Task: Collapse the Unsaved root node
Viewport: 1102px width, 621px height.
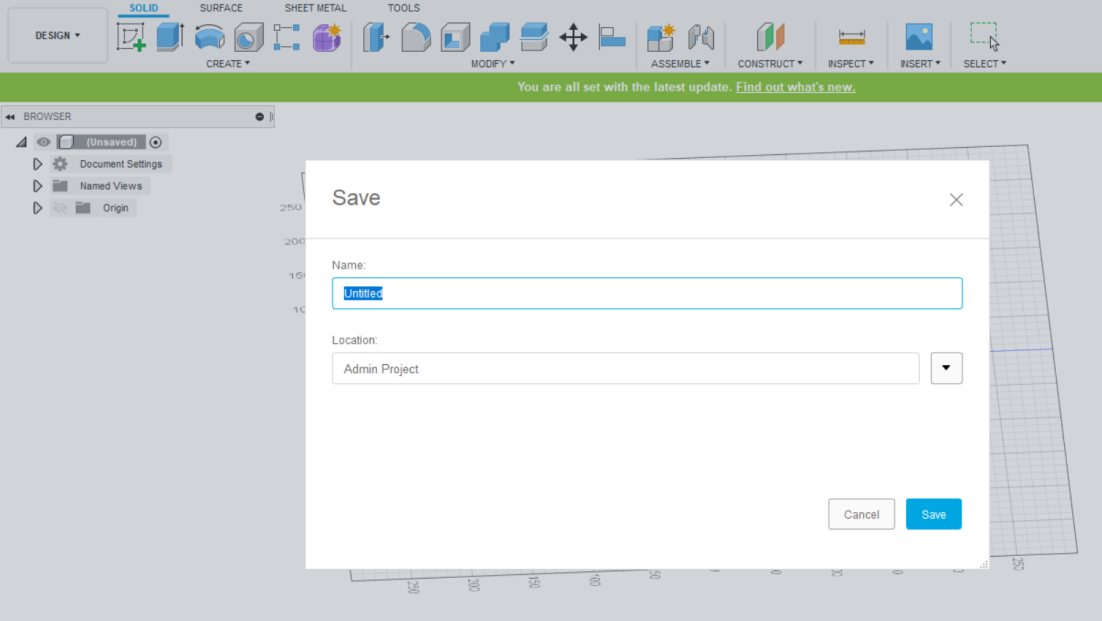Action: tap(22, 142)
